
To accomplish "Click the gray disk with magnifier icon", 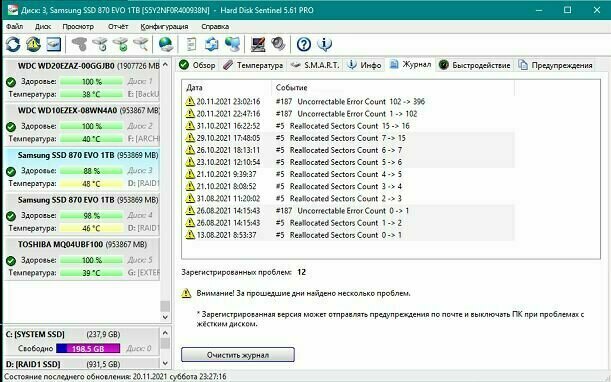I will [x=141, y=44].
